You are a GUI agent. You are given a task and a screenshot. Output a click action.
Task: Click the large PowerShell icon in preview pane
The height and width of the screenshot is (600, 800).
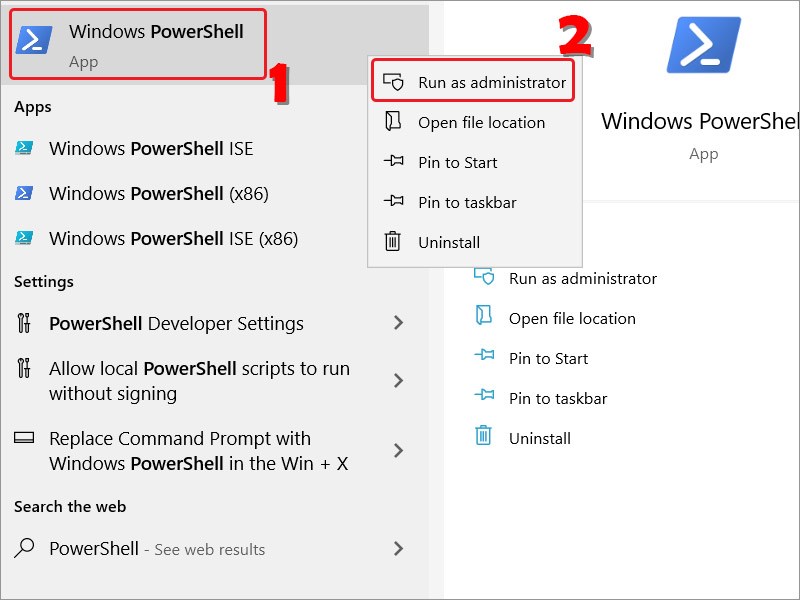[x=704, y=44]
